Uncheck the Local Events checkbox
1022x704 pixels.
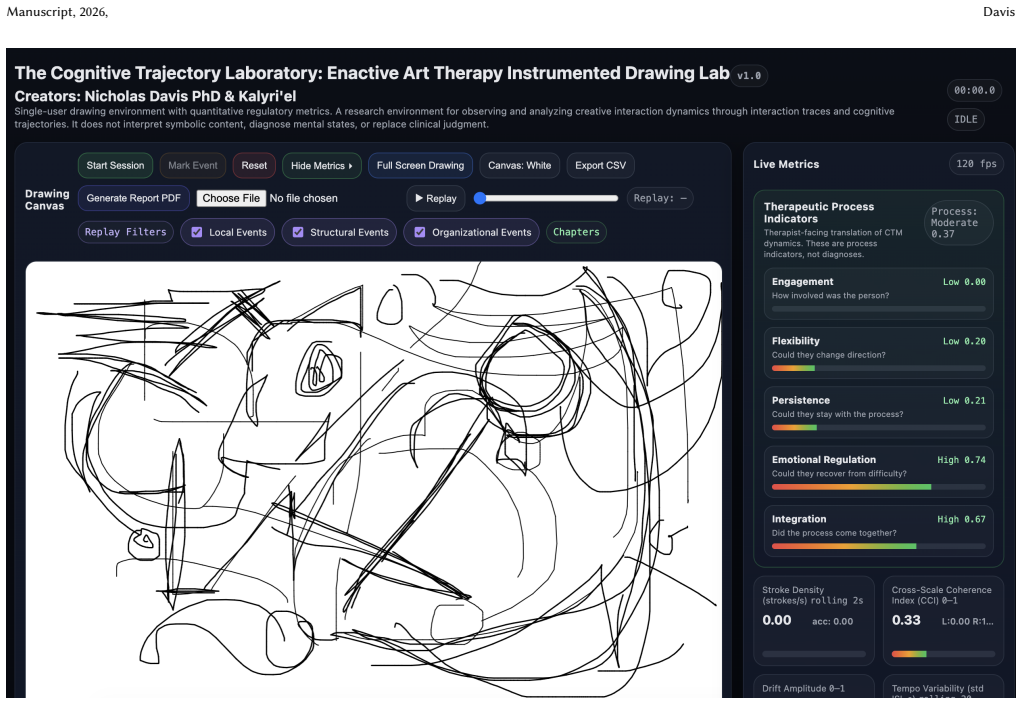(197, 232)
